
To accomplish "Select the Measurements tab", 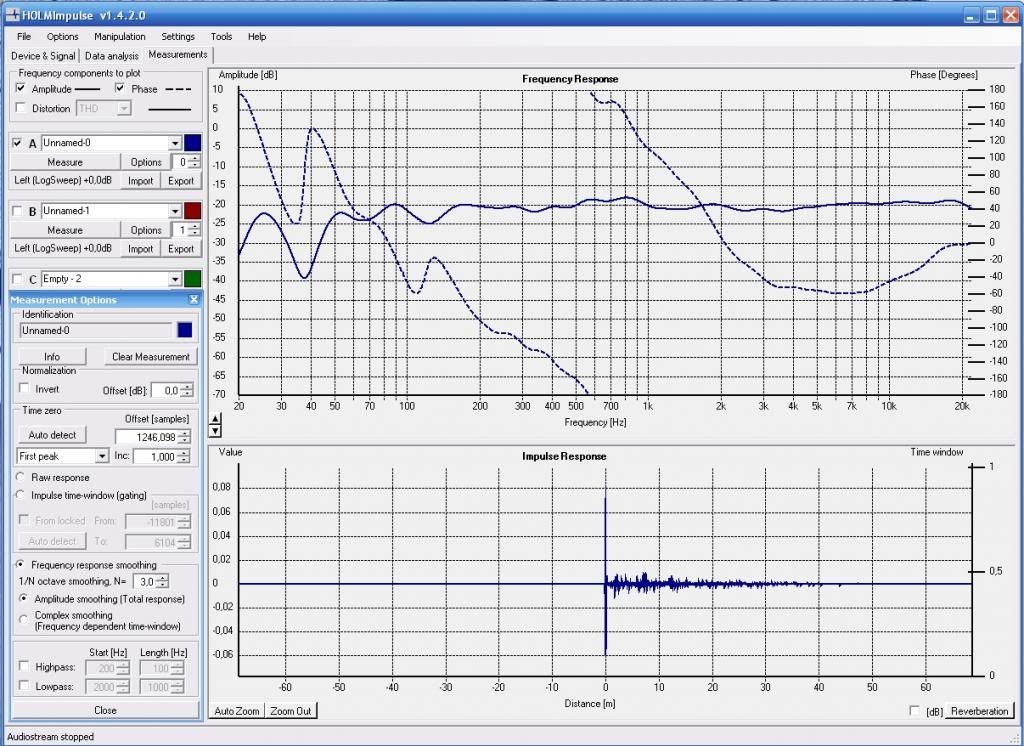I will pyautogui.click(x=178, y=55).
